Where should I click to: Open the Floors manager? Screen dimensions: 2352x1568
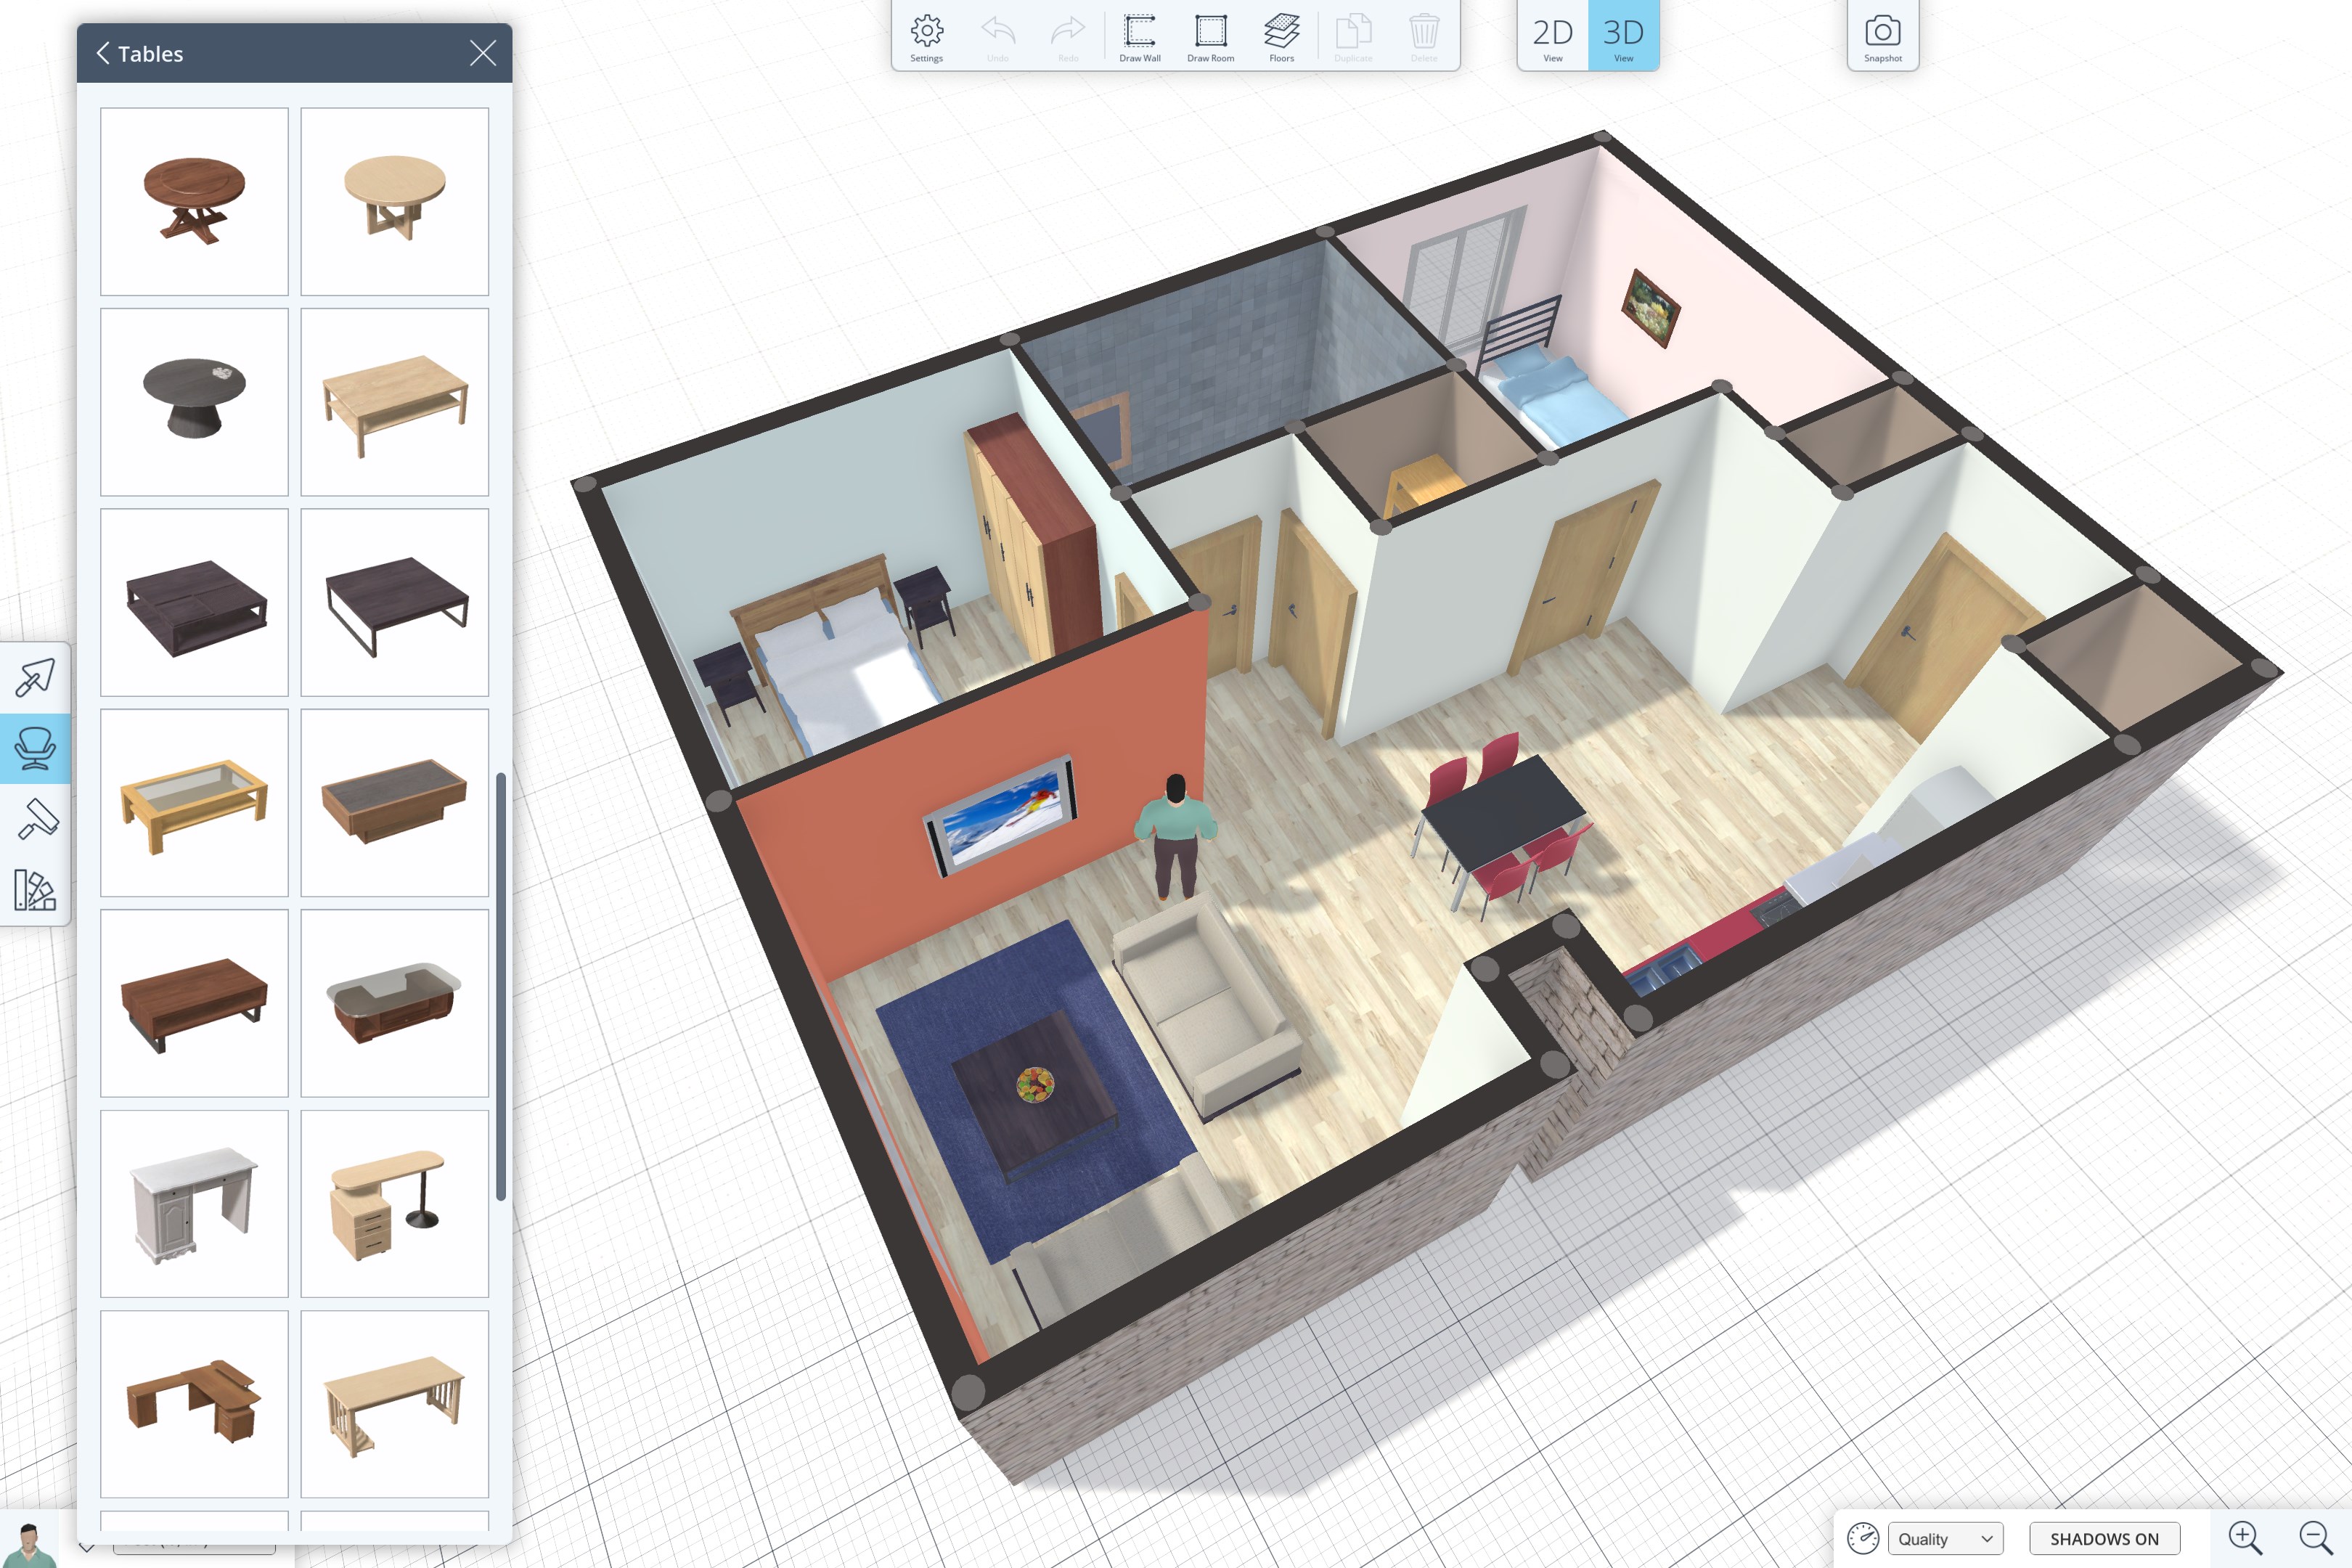(x=1281, y=37)
